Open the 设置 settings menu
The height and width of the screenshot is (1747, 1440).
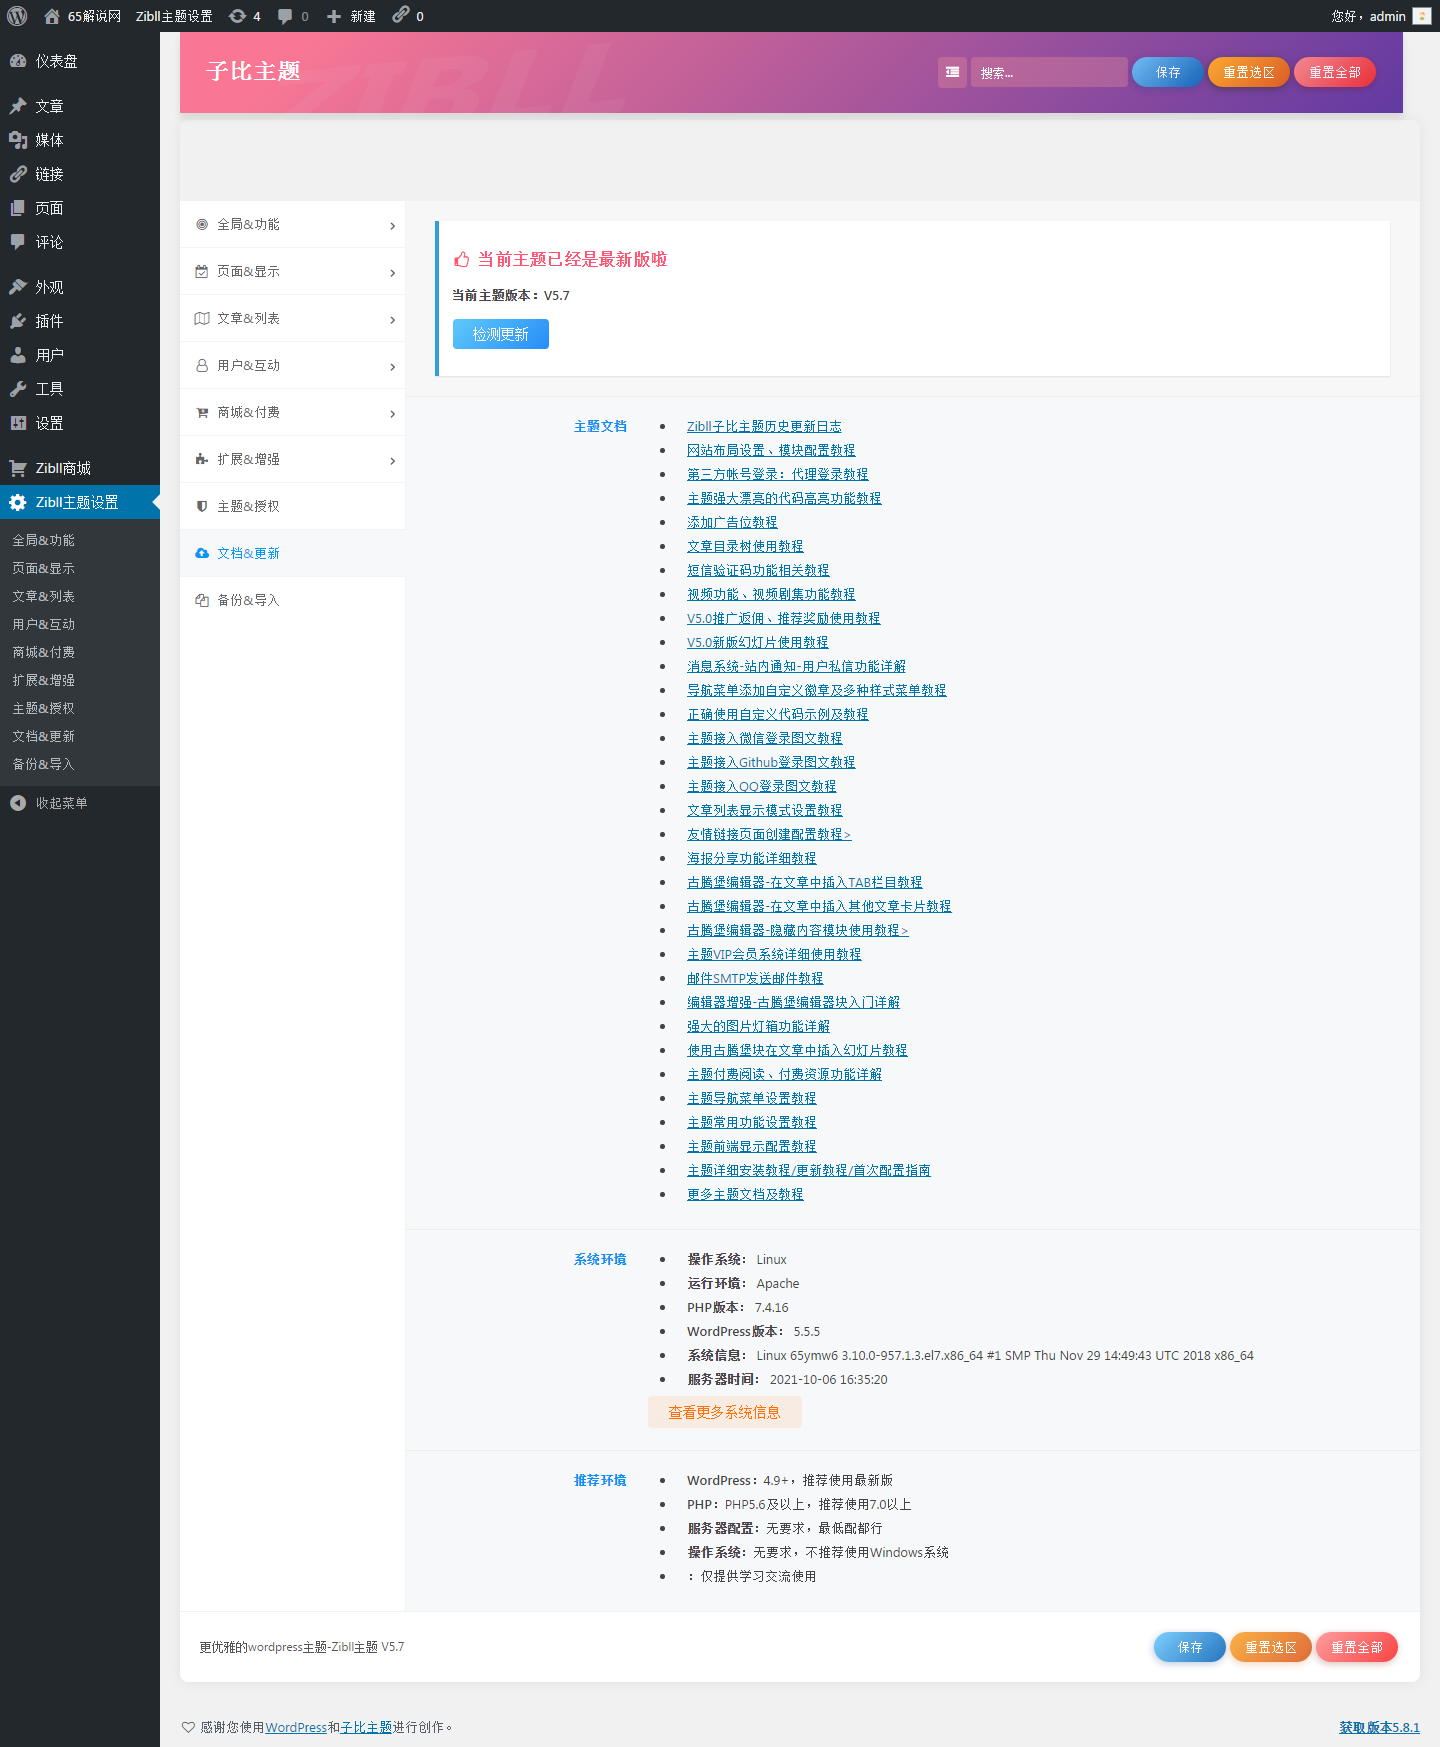(80, 423)
